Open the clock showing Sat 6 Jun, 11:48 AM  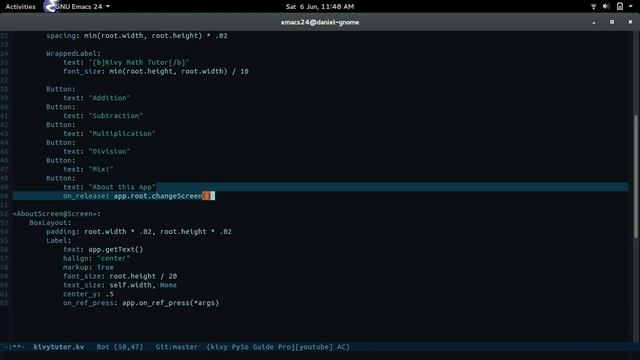click(320, 7)
